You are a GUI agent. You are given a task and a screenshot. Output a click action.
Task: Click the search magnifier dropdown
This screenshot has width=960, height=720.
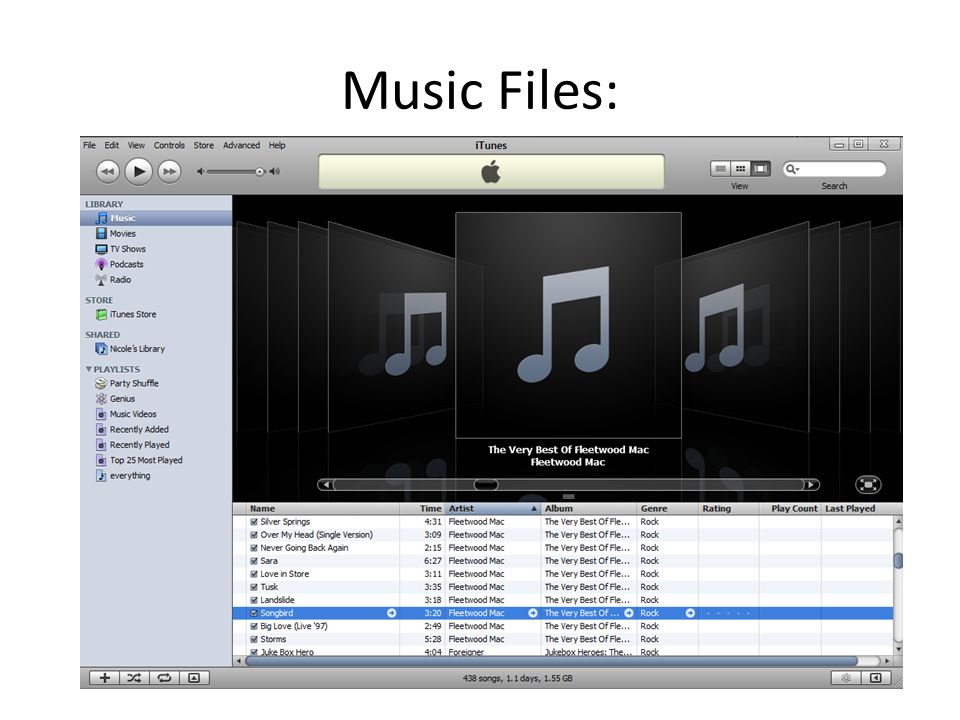[x=793, y=169]
